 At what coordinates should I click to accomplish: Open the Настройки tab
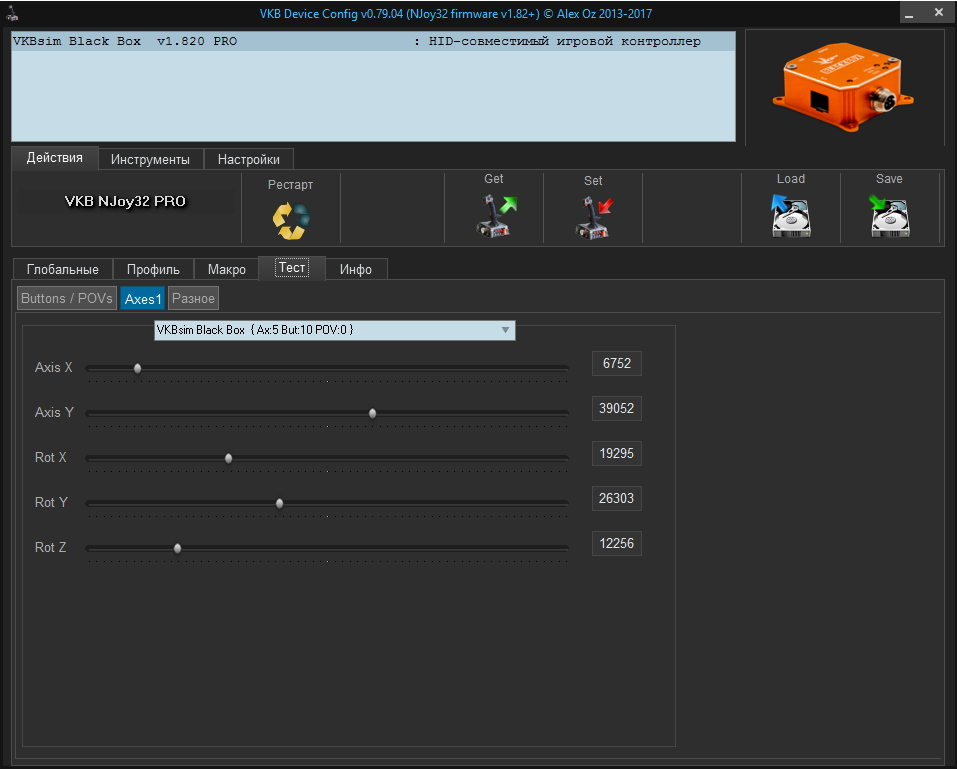(248, 159)
